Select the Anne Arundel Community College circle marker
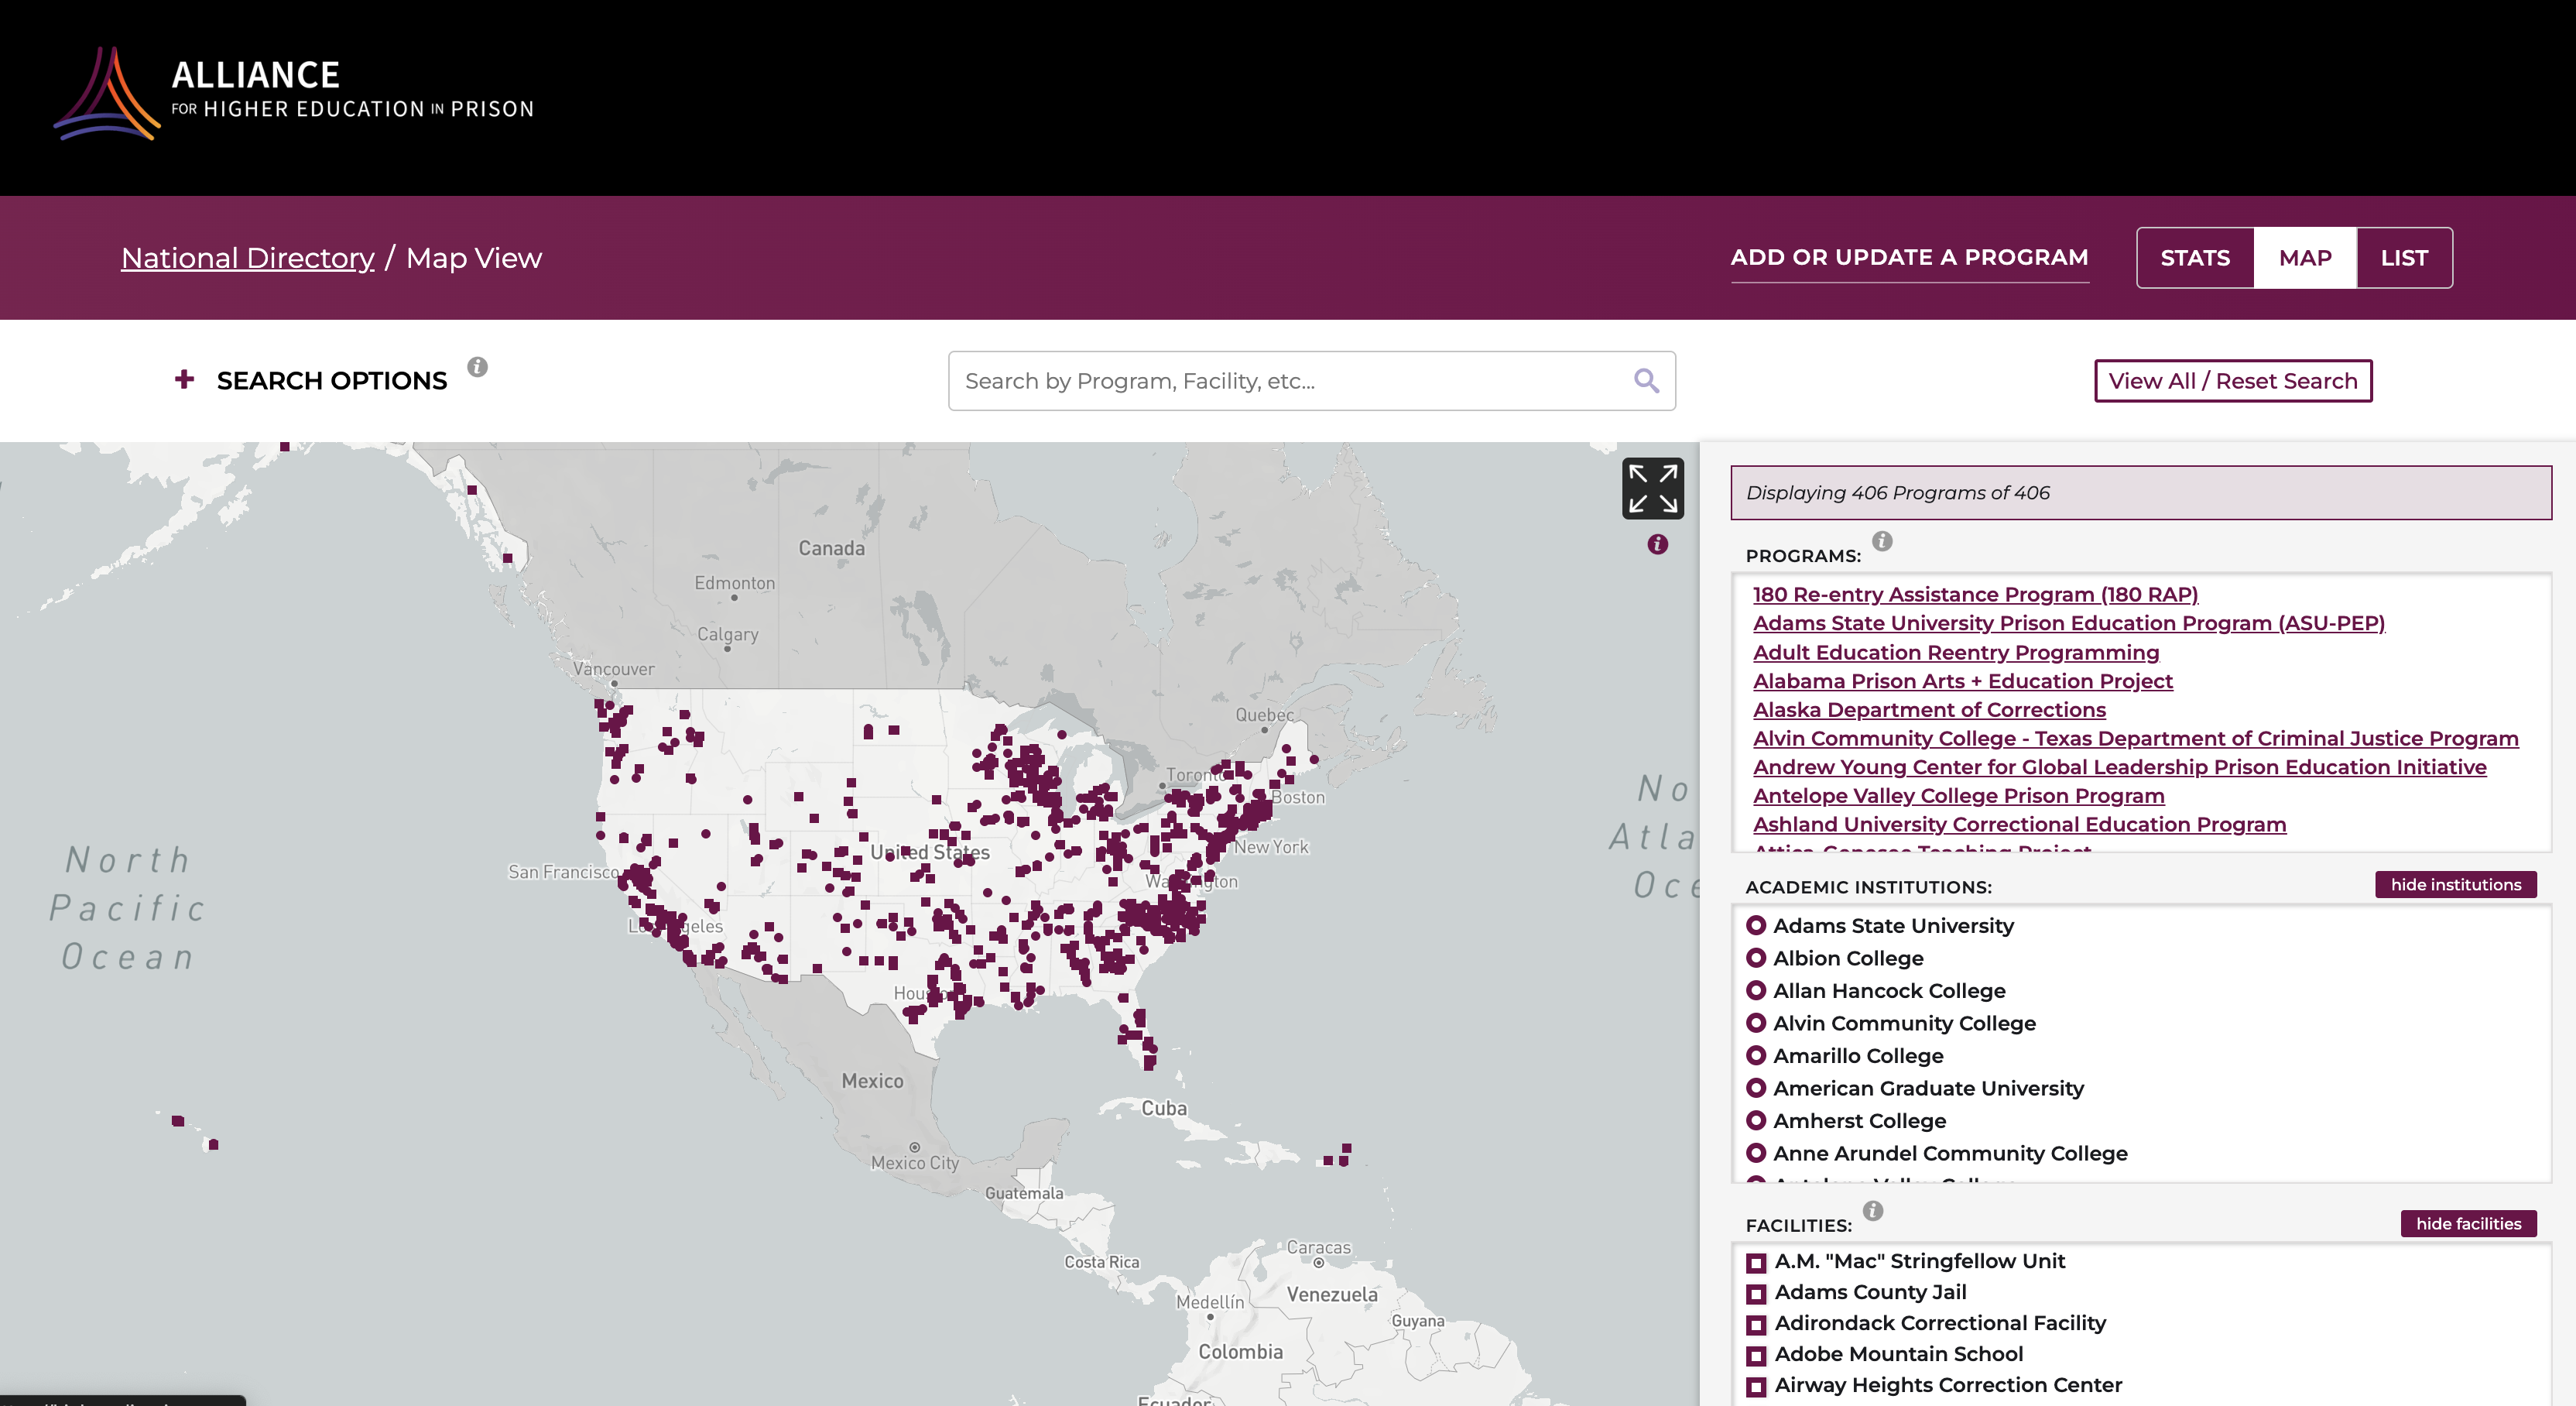This screenshot has width=2576, height=1406. pyautogui.click(x=1755, y=1153)
